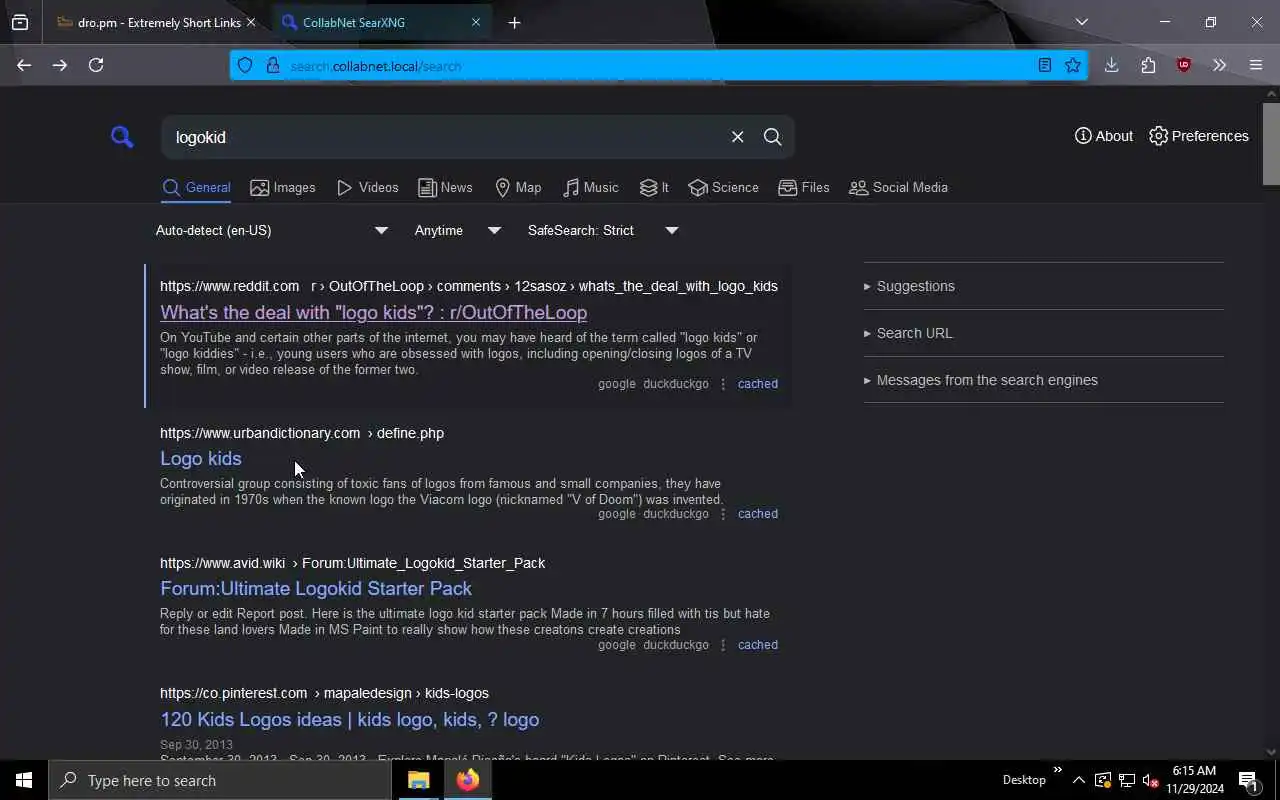Close the dro.pm tab
The height and width of the screenshot is (800, 1280).
(x=251, y=22)
